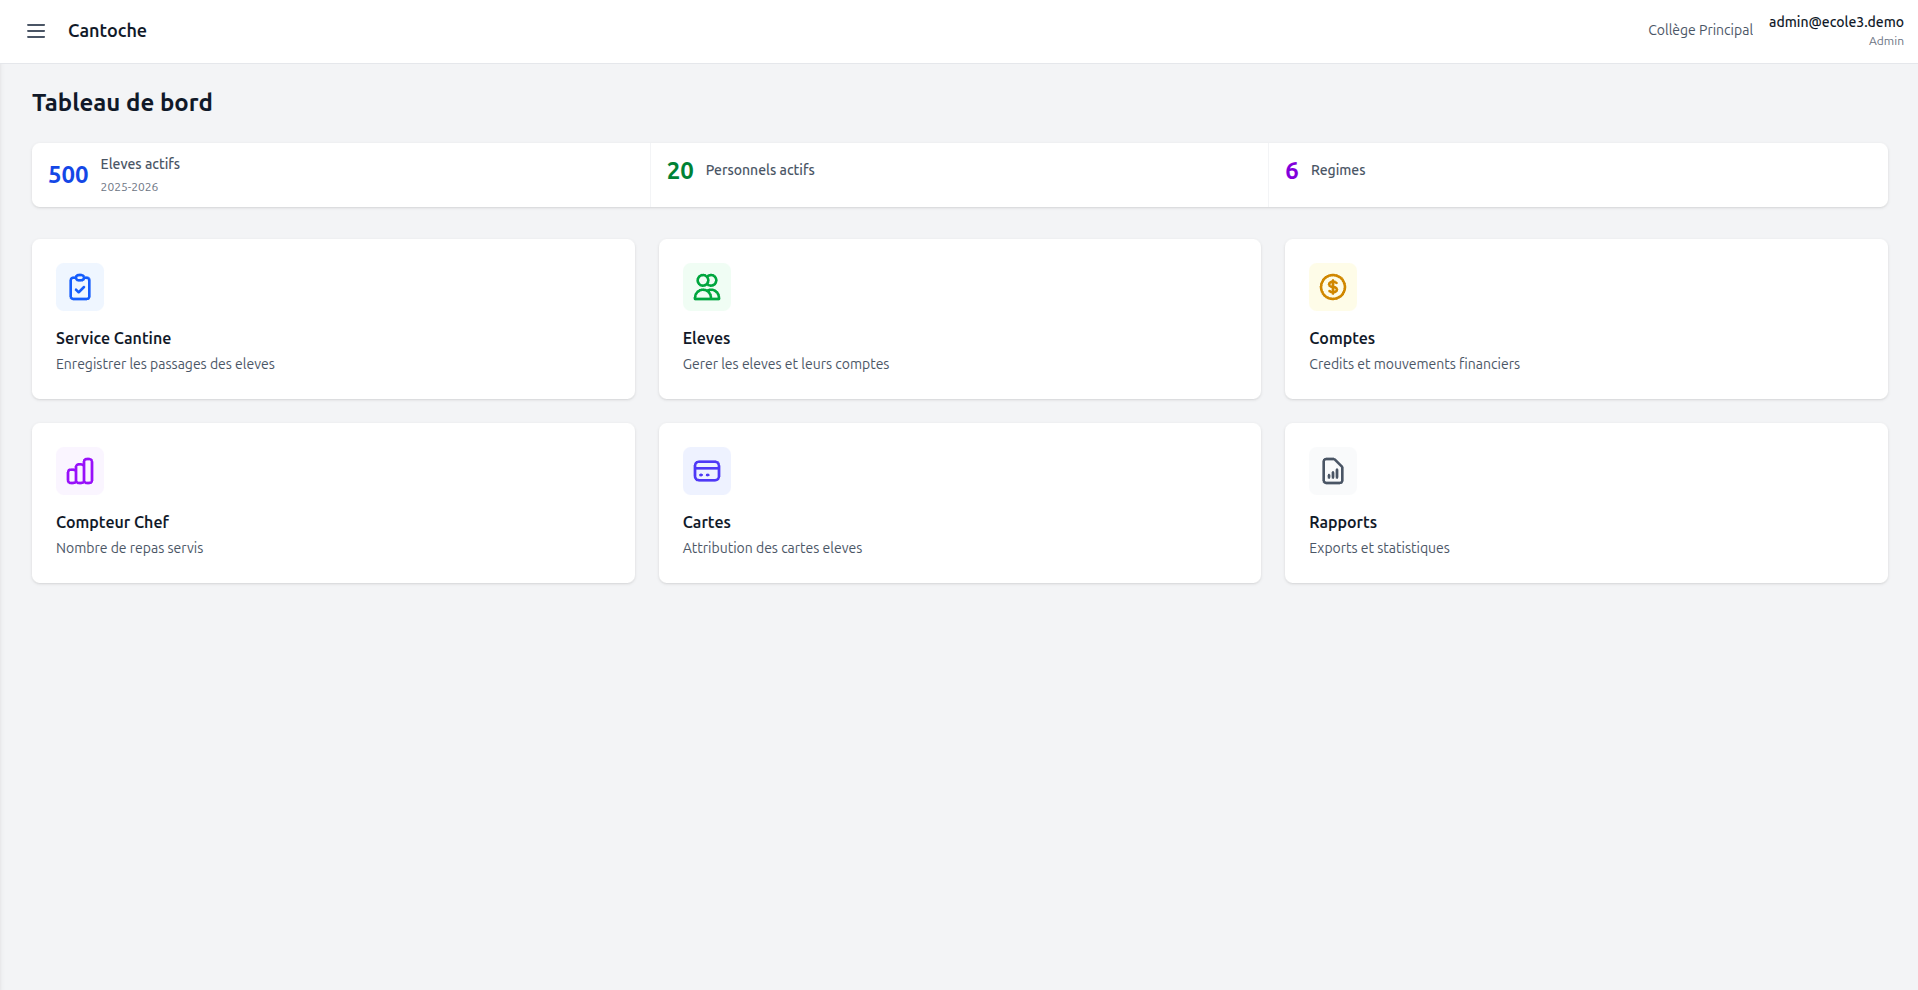Viewport: 1918px width, 990px height.
Task: Select the 500 Eleves actifs counter
Action: tap(340, 174)
